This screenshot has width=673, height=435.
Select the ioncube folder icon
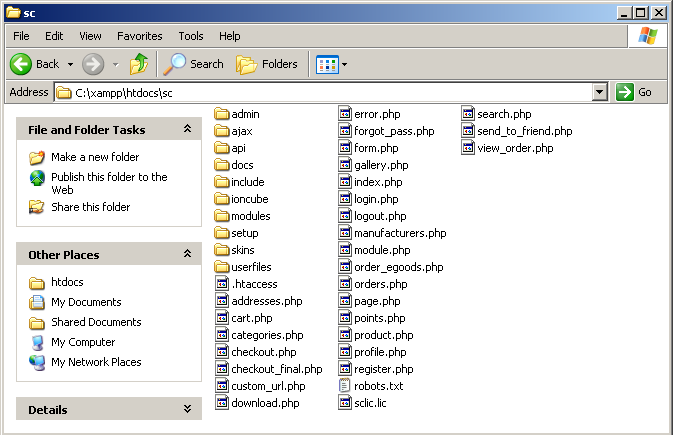pos(222,199)
